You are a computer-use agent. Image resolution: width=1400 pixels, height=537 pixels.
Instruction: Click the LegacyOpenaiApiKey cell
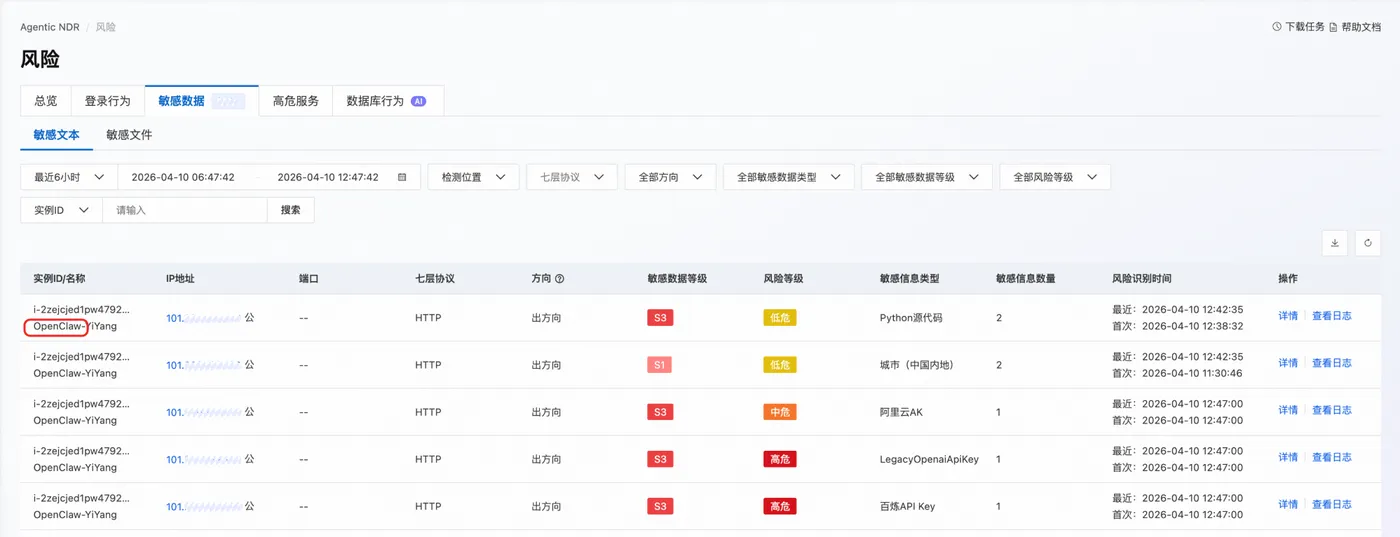click(x=929, y=459)
